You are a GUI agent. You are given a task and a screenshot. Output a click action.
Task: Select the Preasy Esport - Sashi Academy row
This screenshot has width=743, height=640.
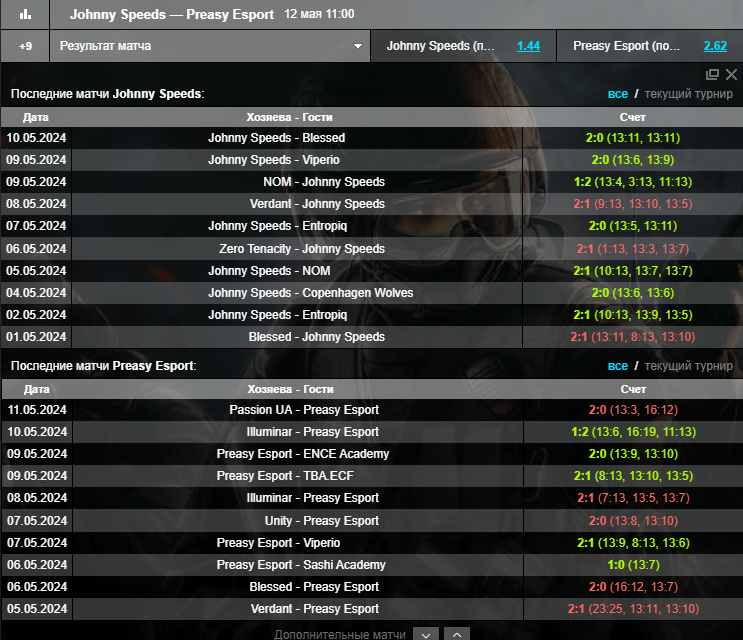372,565
